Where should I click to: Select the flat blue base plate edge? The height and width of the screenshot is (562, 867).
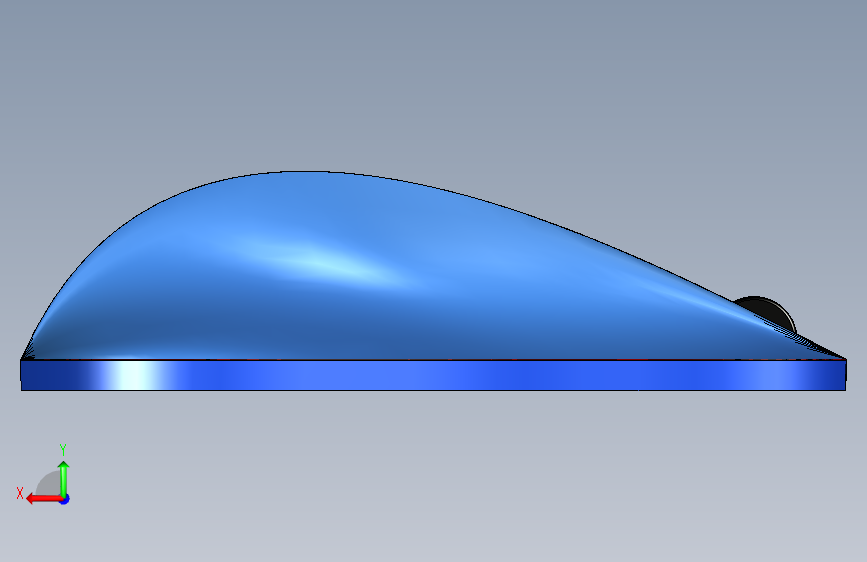[x=434, y=375]
